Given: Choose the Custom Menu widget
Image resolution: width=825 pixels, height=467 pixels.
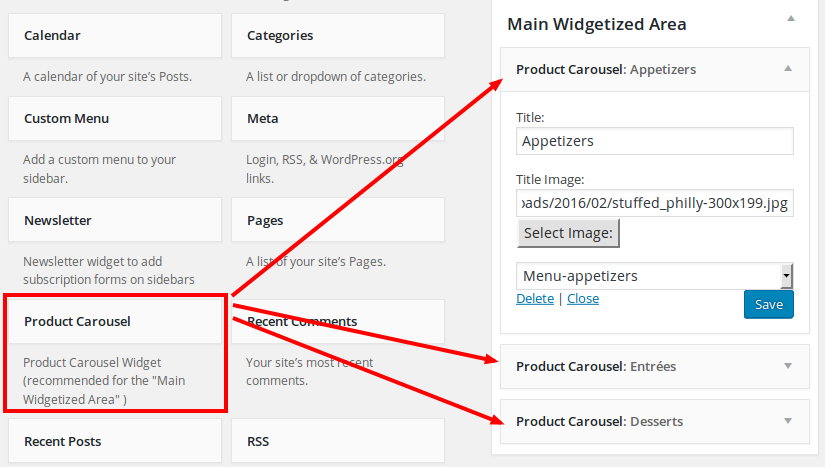Looking at the screenshot, I should 114,119.
